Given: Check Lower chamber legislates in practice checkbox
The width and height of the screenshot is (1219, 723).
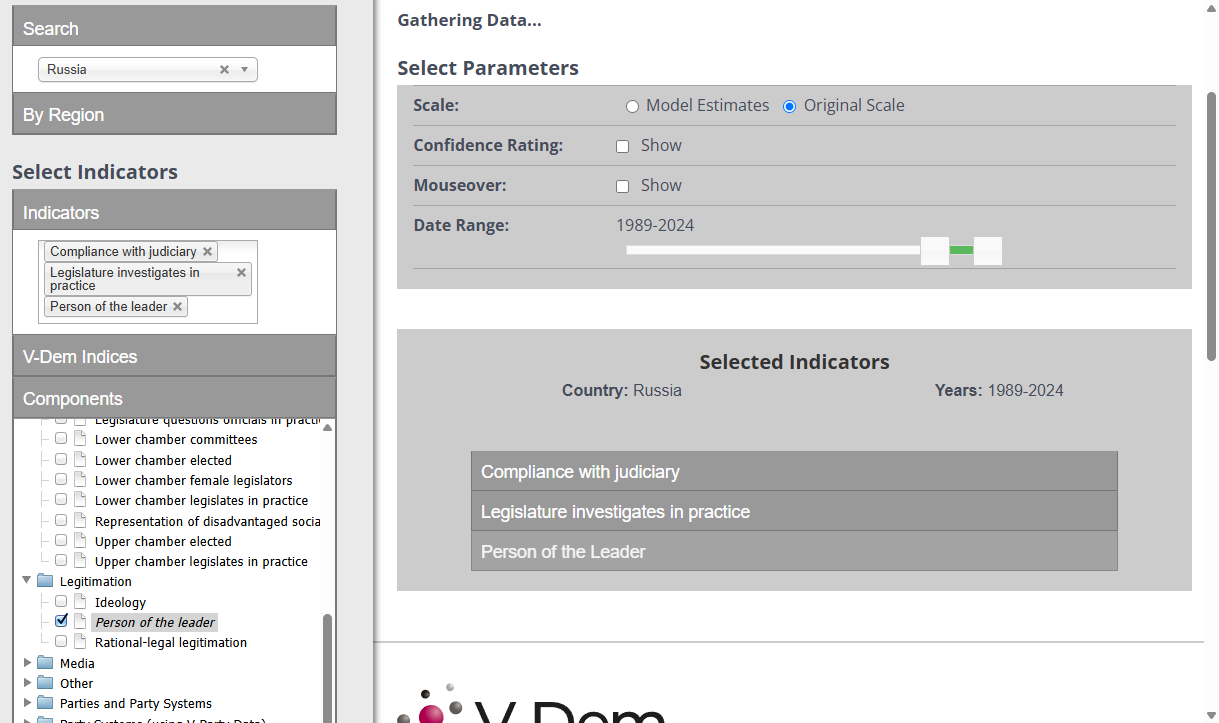Looking at the screenshot, I should [61, 499].
